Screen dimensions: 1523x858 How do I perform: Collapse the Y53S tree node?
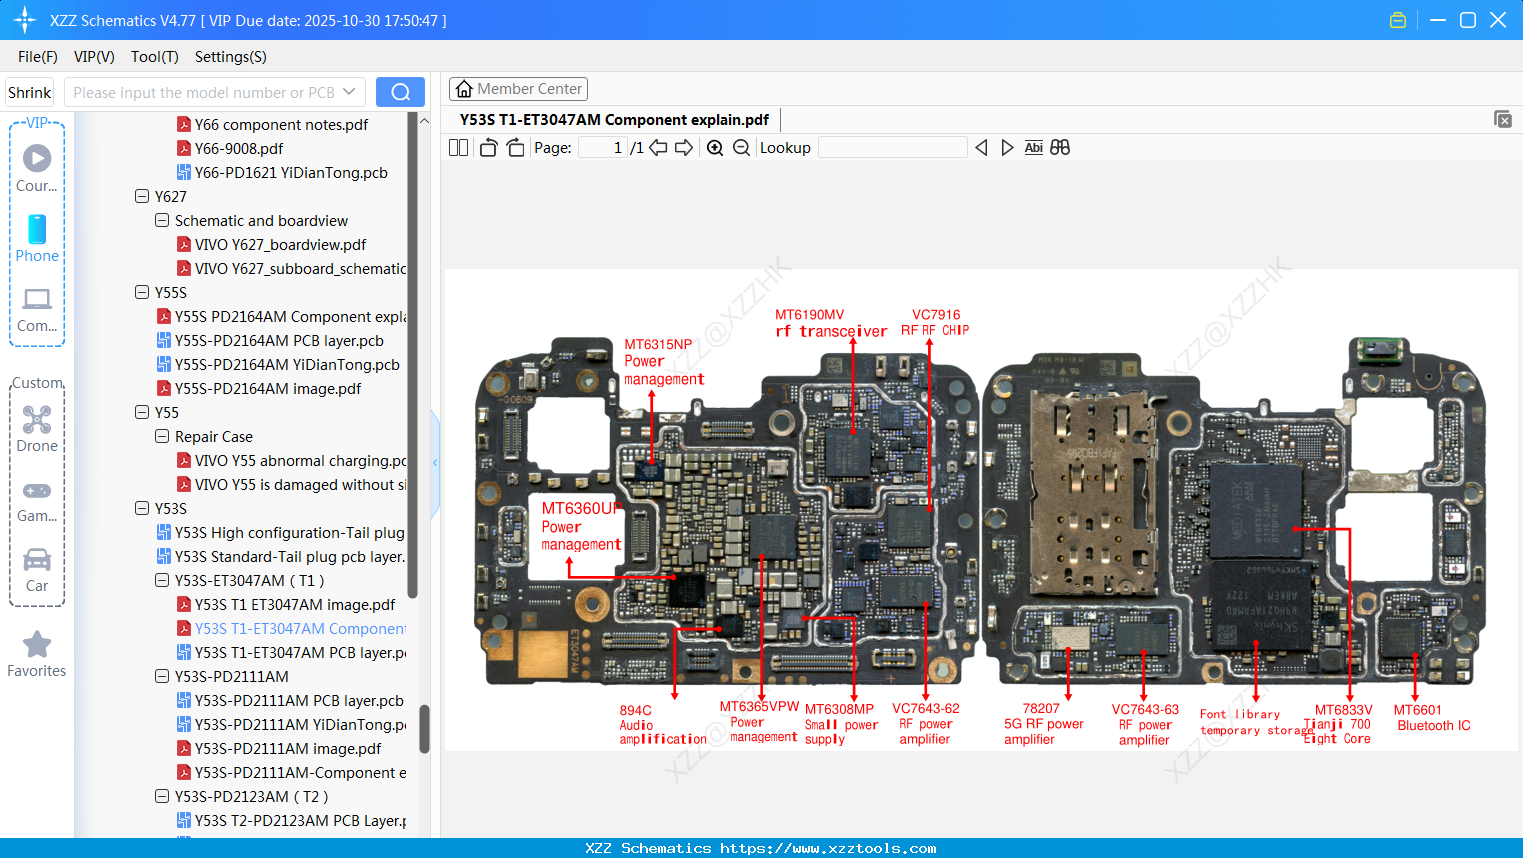[x=143, y=508]
